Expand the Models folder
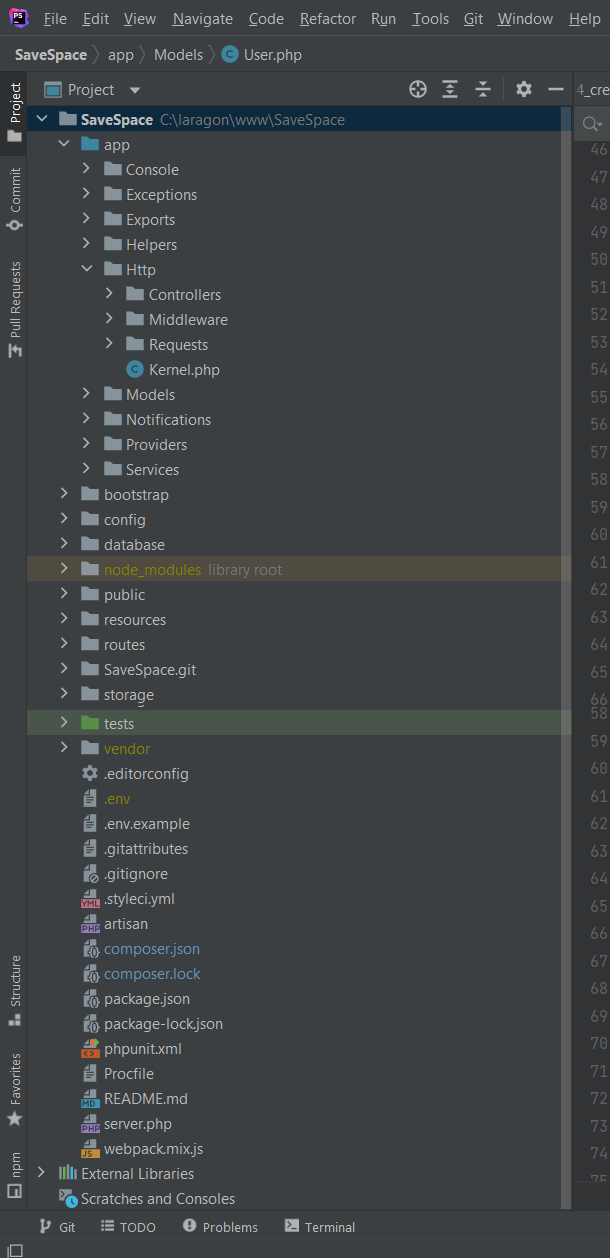This screenshot has height=1258, width=610. (x=87, y=395)
